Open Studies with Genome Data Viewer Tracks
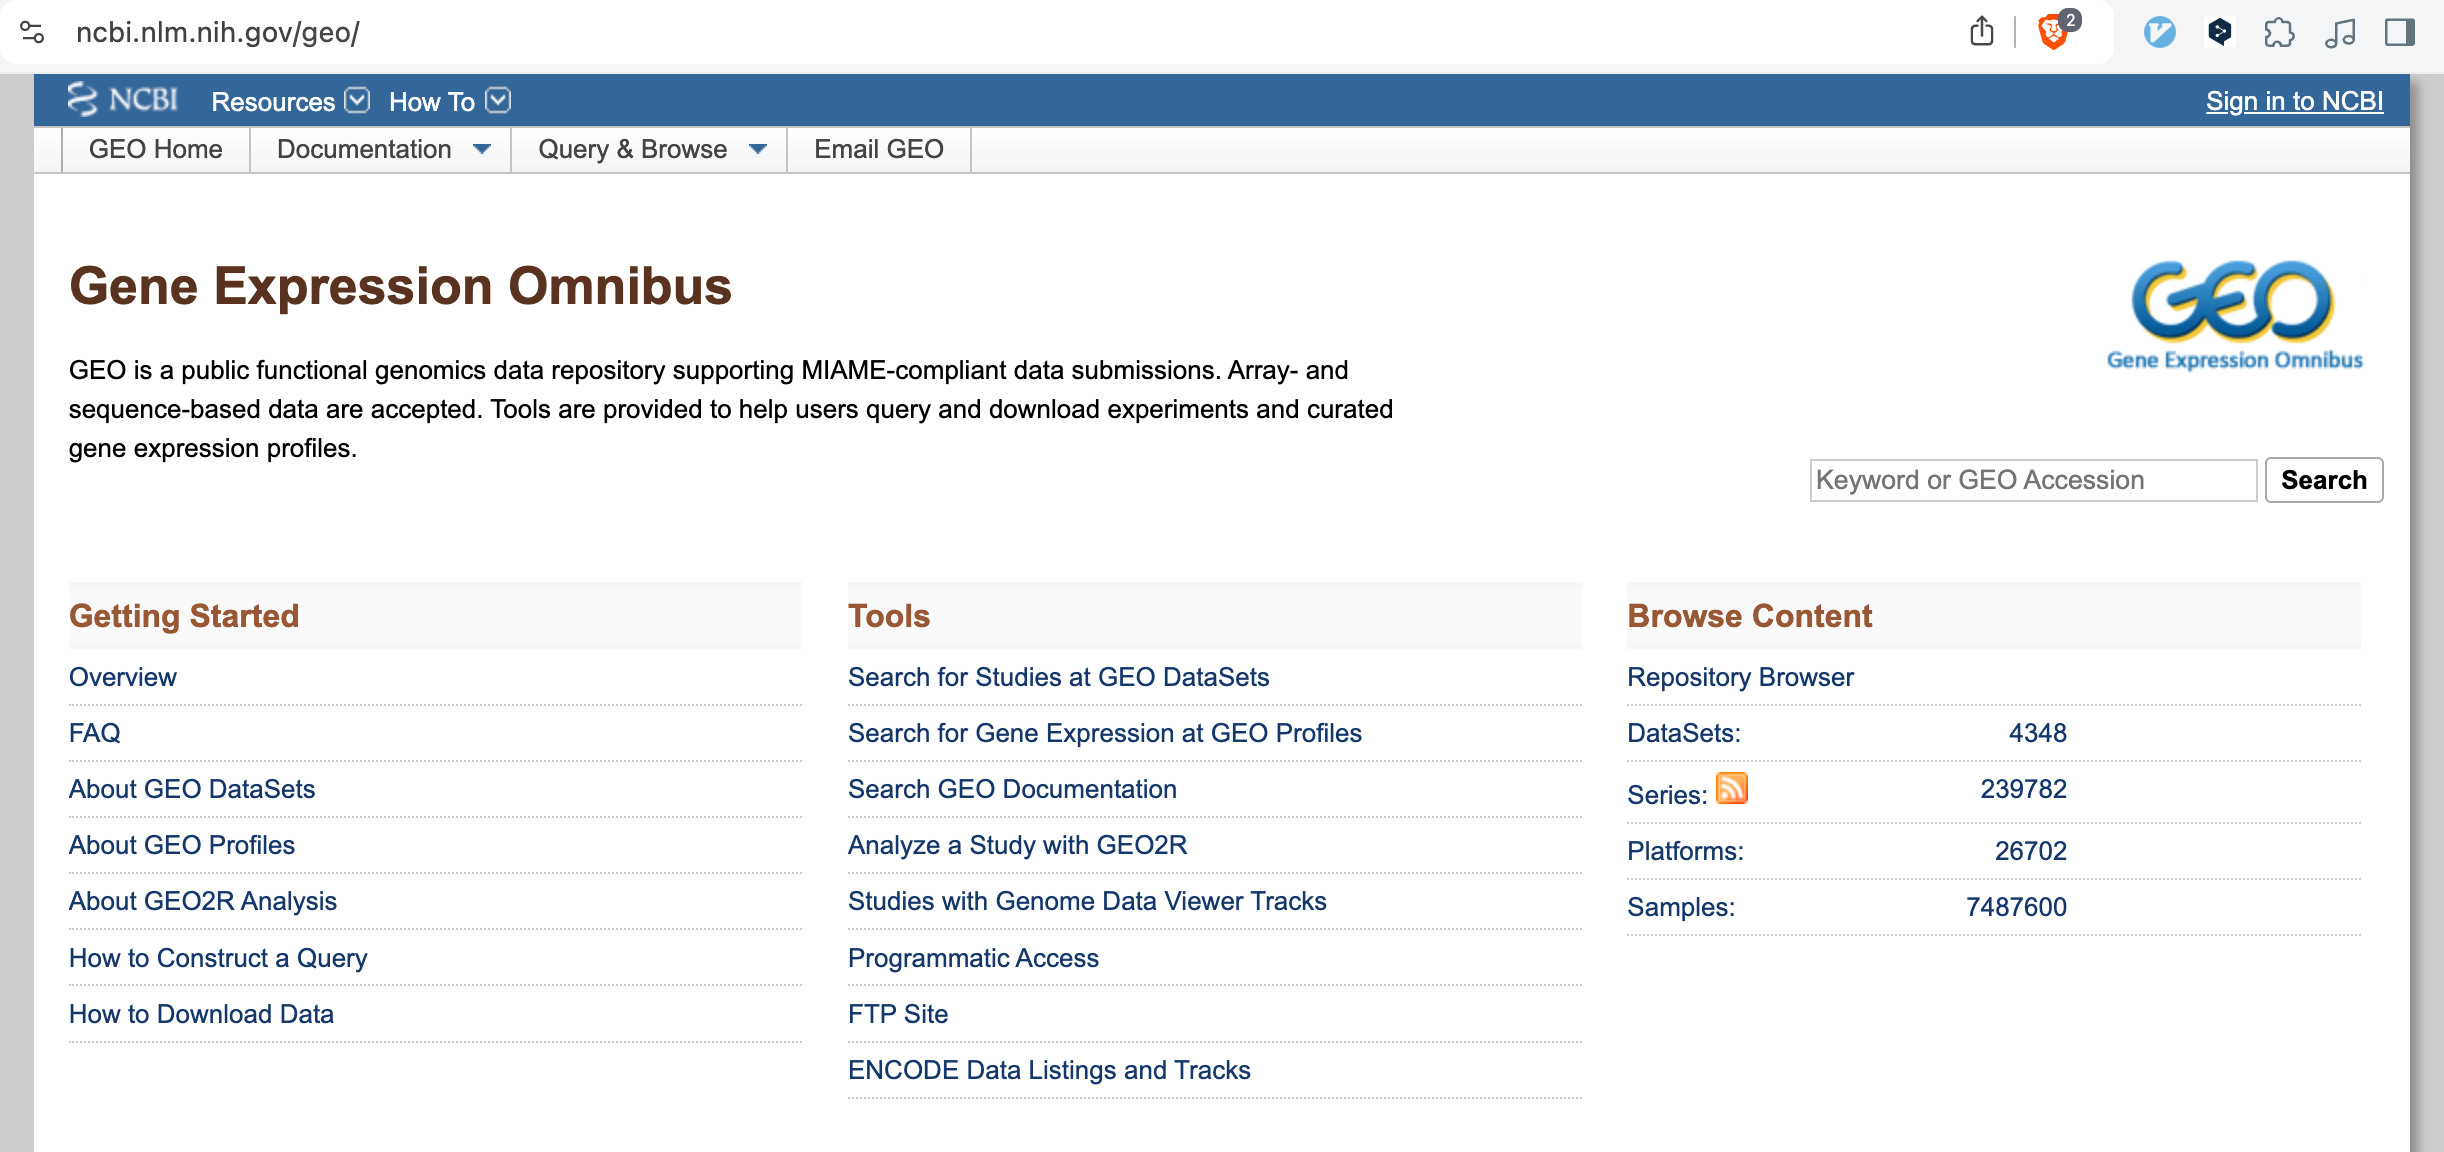 tap(1087, 901)
